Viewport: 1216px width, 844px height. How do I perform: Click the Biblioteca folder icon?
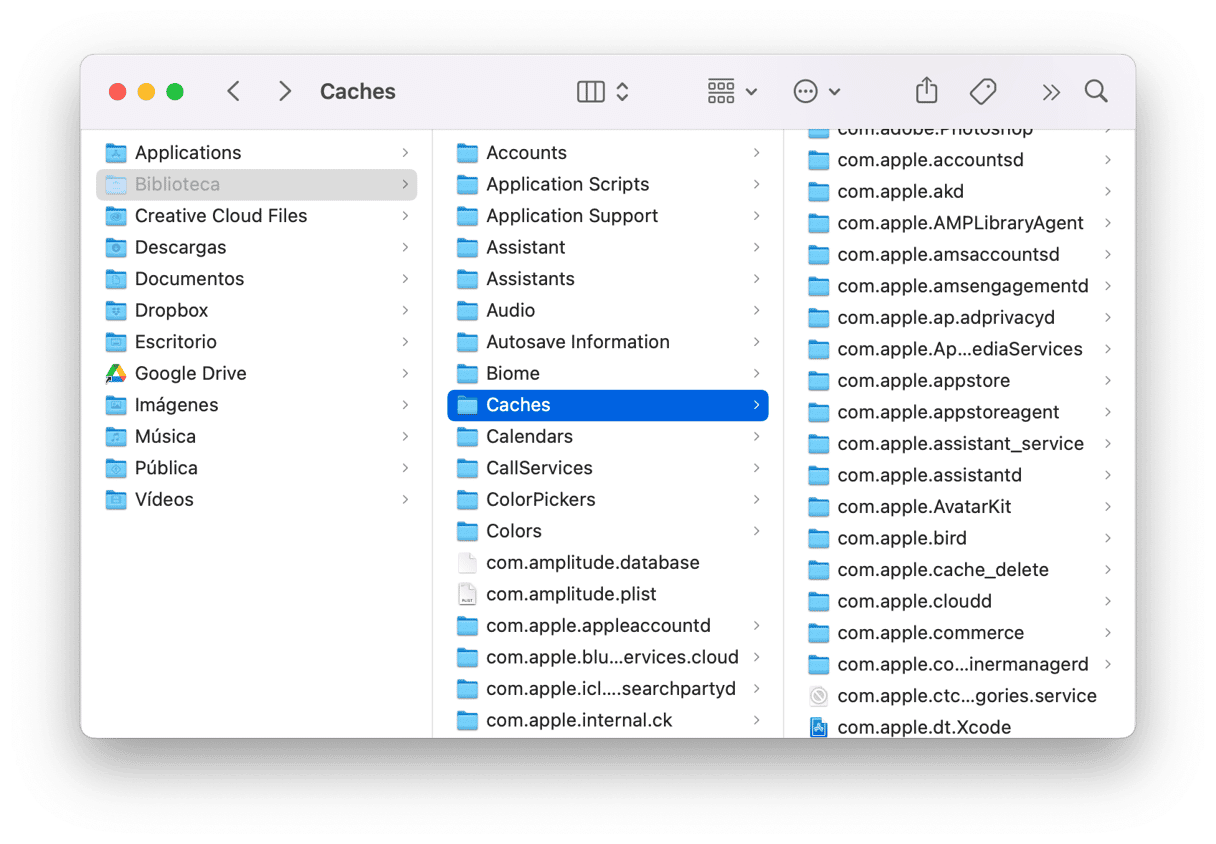pyautogui.click(x=117, y=184)
